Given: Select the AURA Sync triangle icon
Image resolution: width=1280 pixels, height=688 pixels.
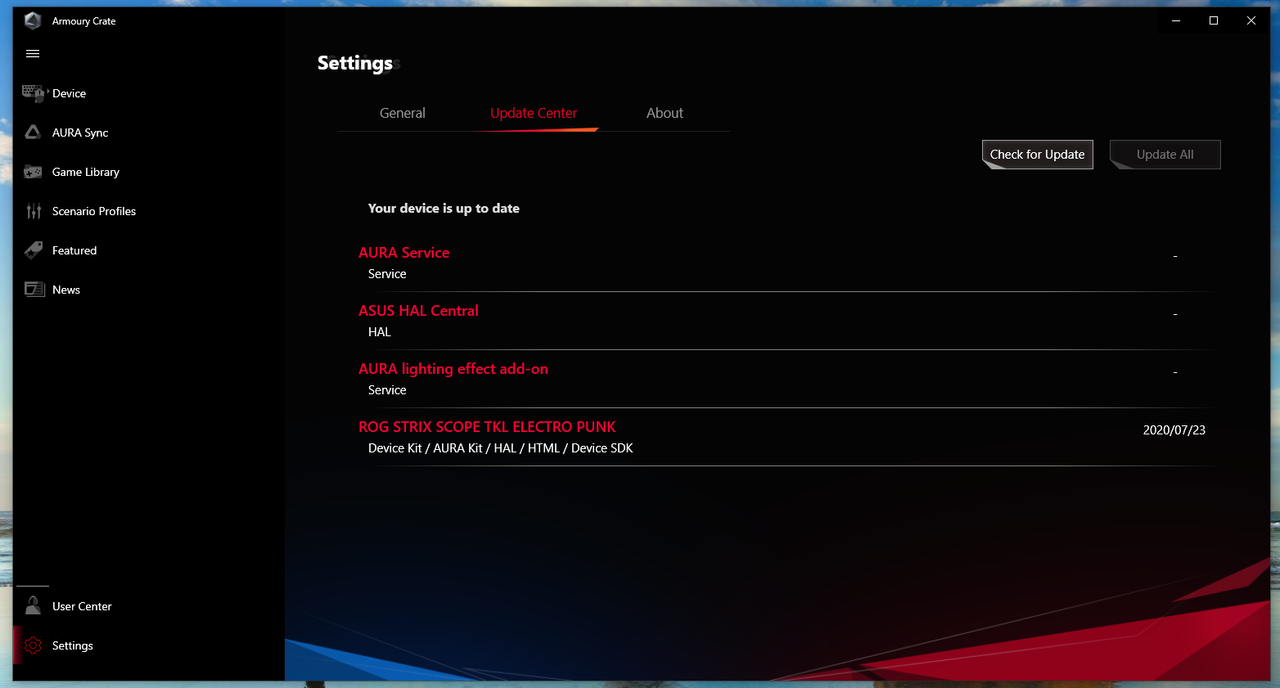Looking at the screenshot, I should (33, 132).
